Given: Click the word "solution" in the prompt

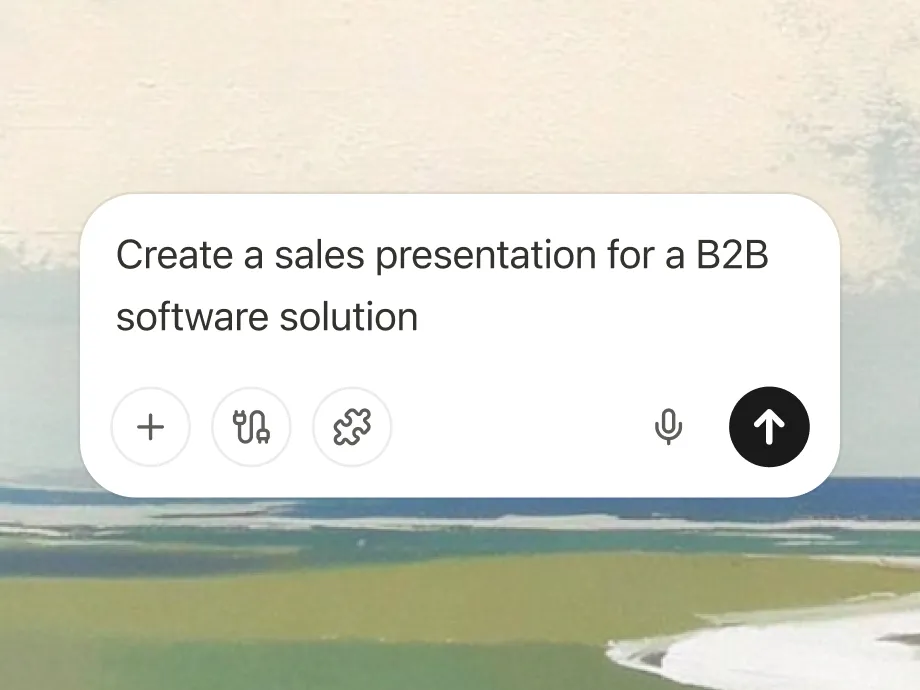Looking at the screenshot, I should coord(349,317).
